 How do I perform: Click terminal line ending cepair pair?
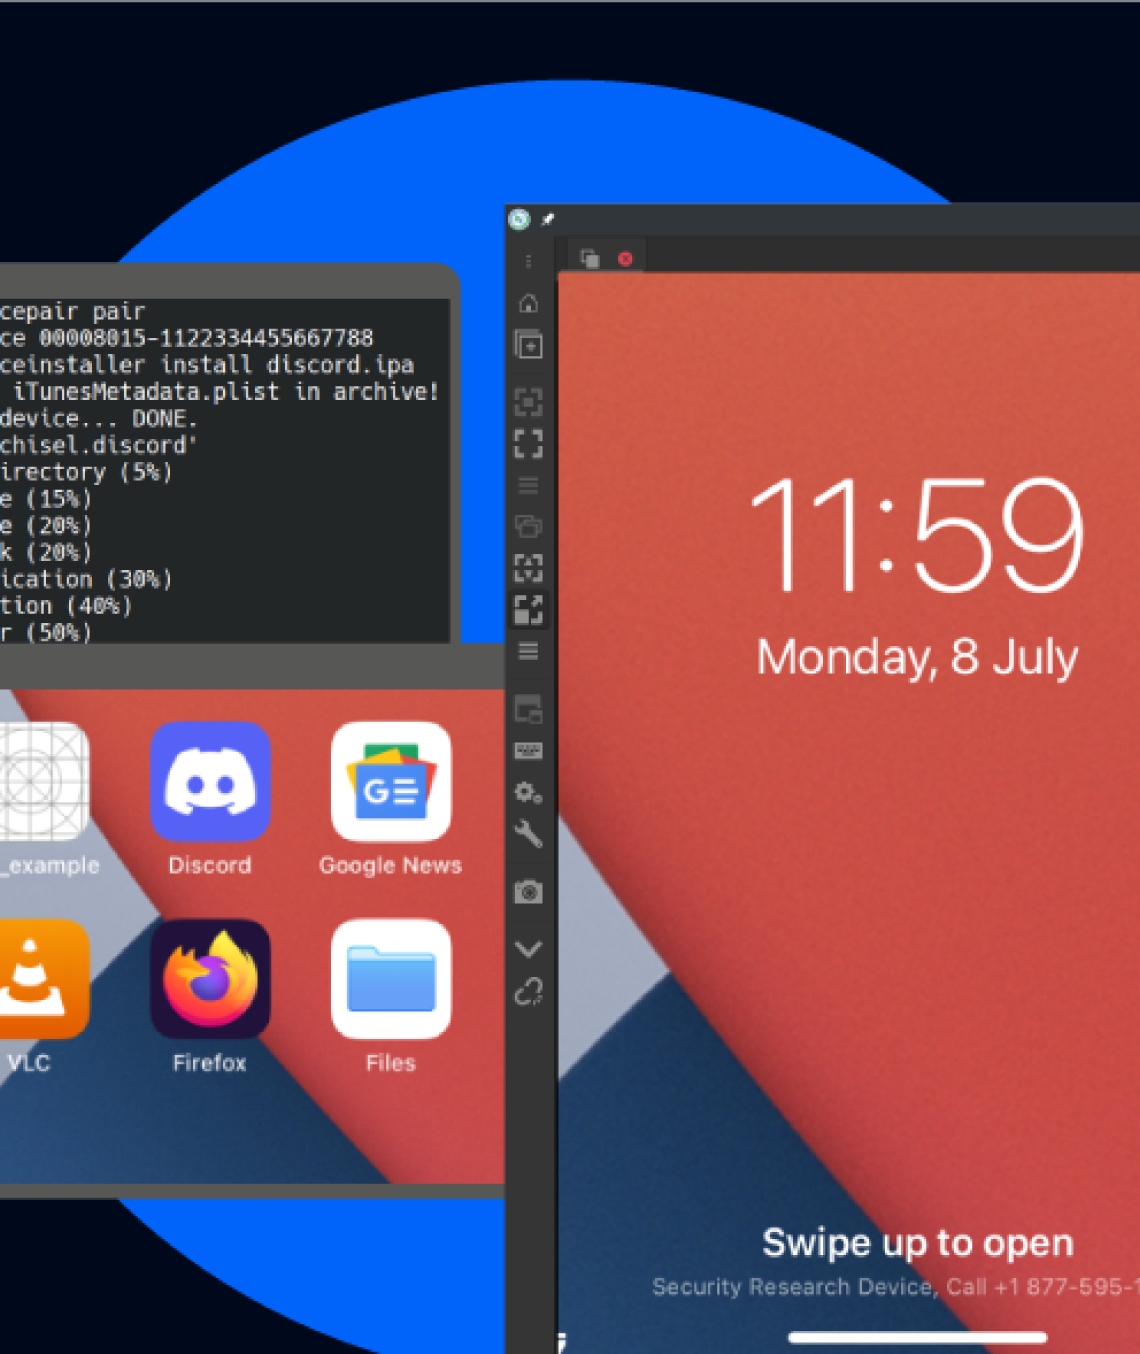(x=73, y=311)
